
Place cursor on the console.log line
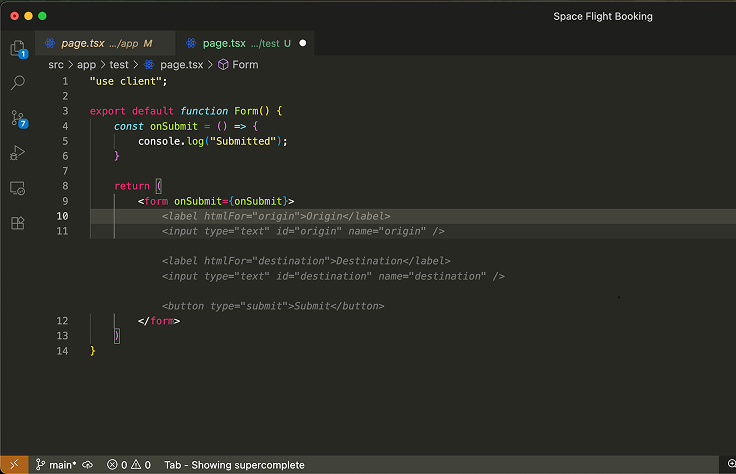click(x=212, y=141)
